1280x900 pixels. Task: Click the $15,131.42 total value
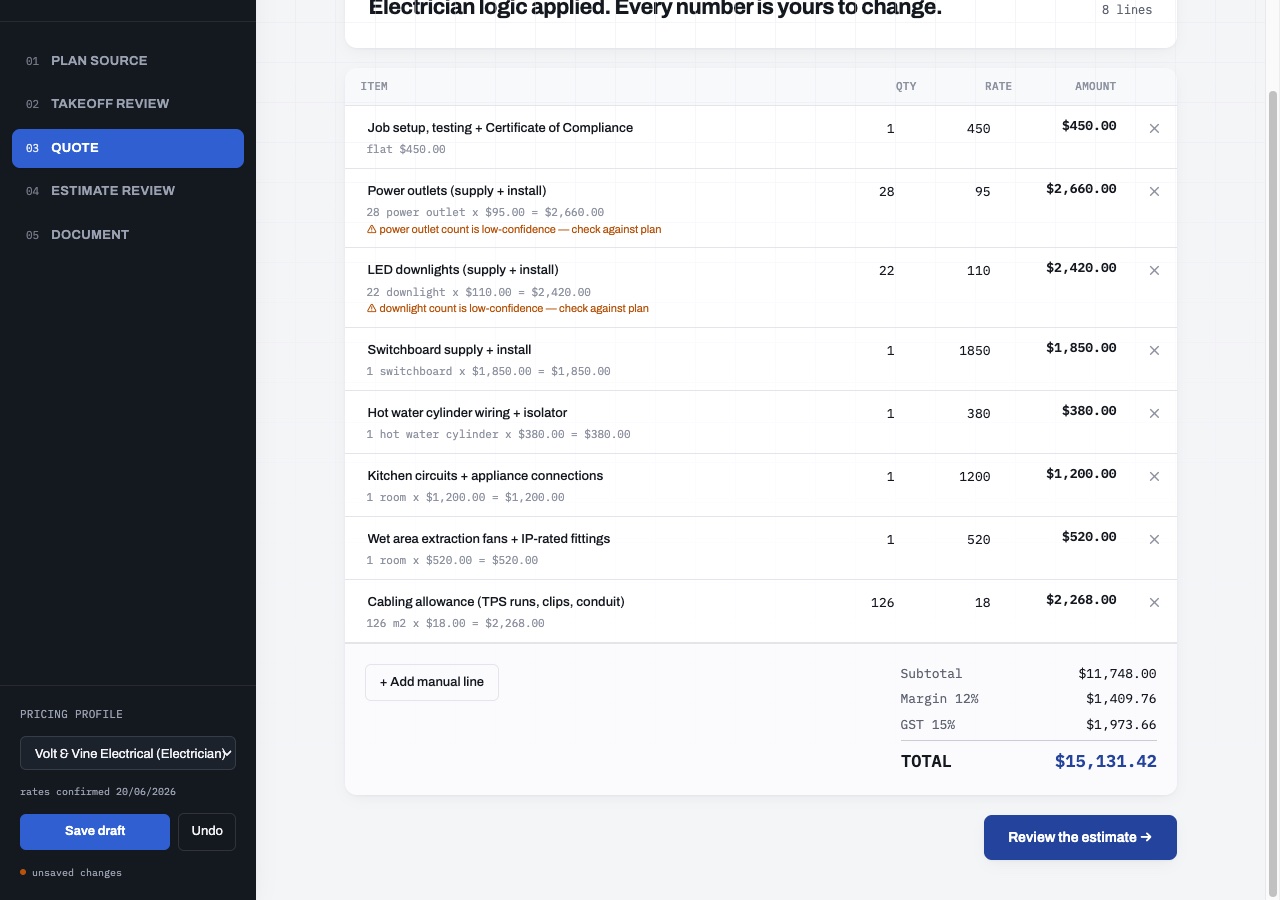[1105, 762]
